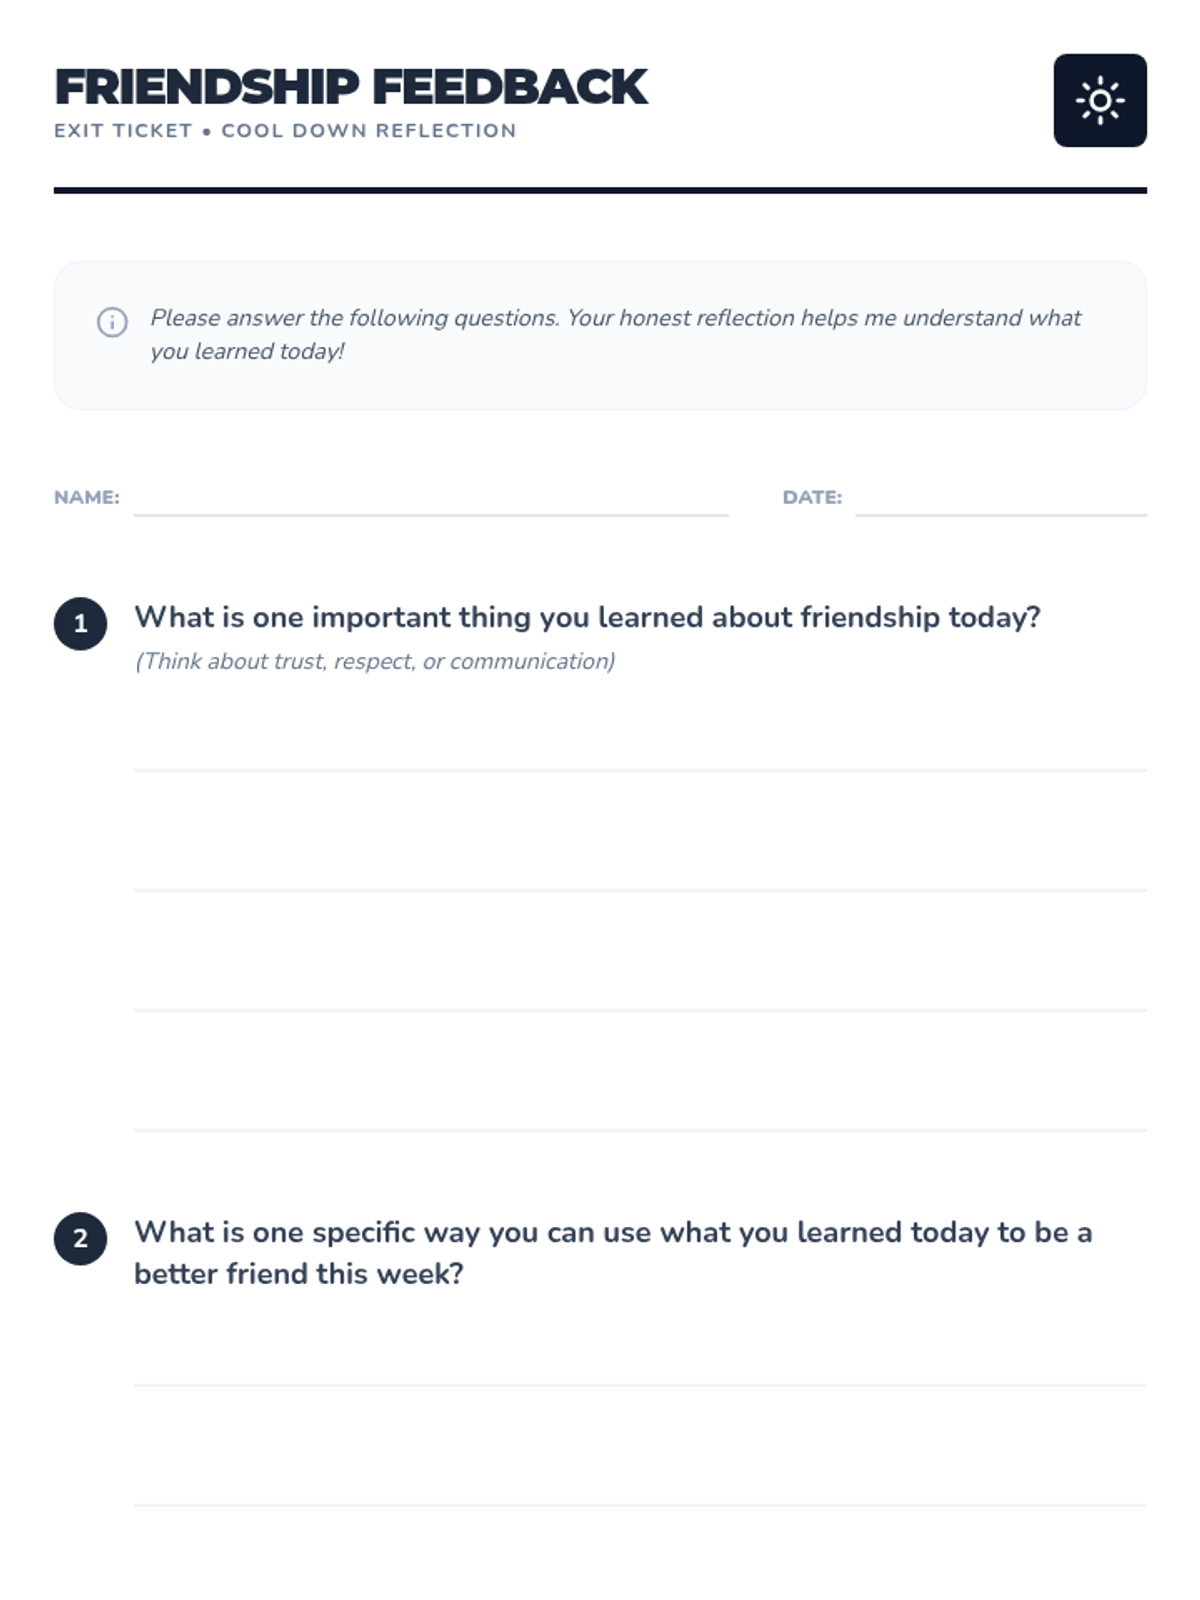Click the "Think about trust, respect" hint text
This screenshot has height=1600, width=1200.
(x=375, y=661)
